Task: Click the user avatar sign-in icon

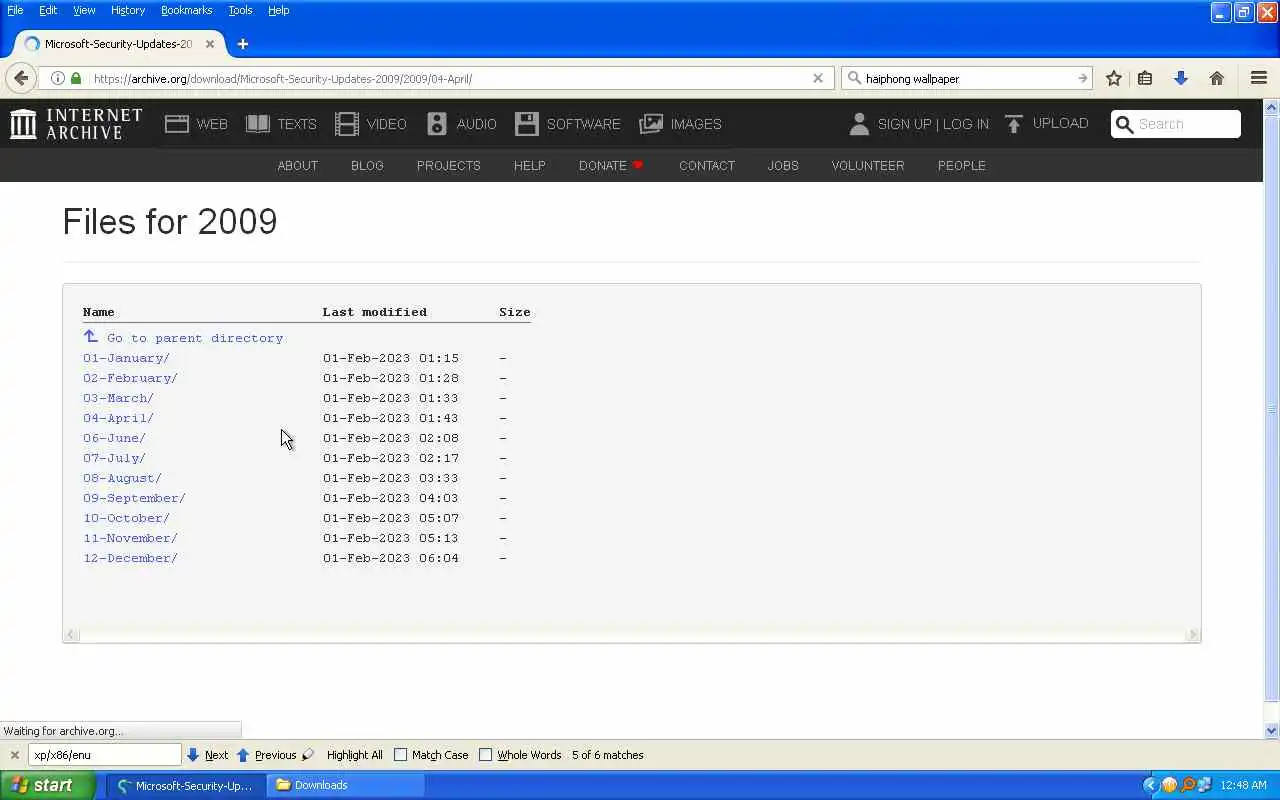Action: 859,124
